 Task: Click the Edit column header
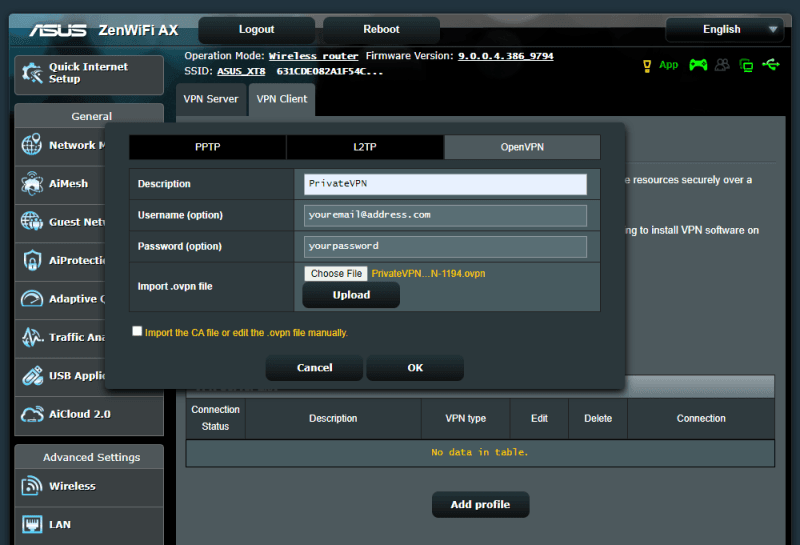[539, 418]
